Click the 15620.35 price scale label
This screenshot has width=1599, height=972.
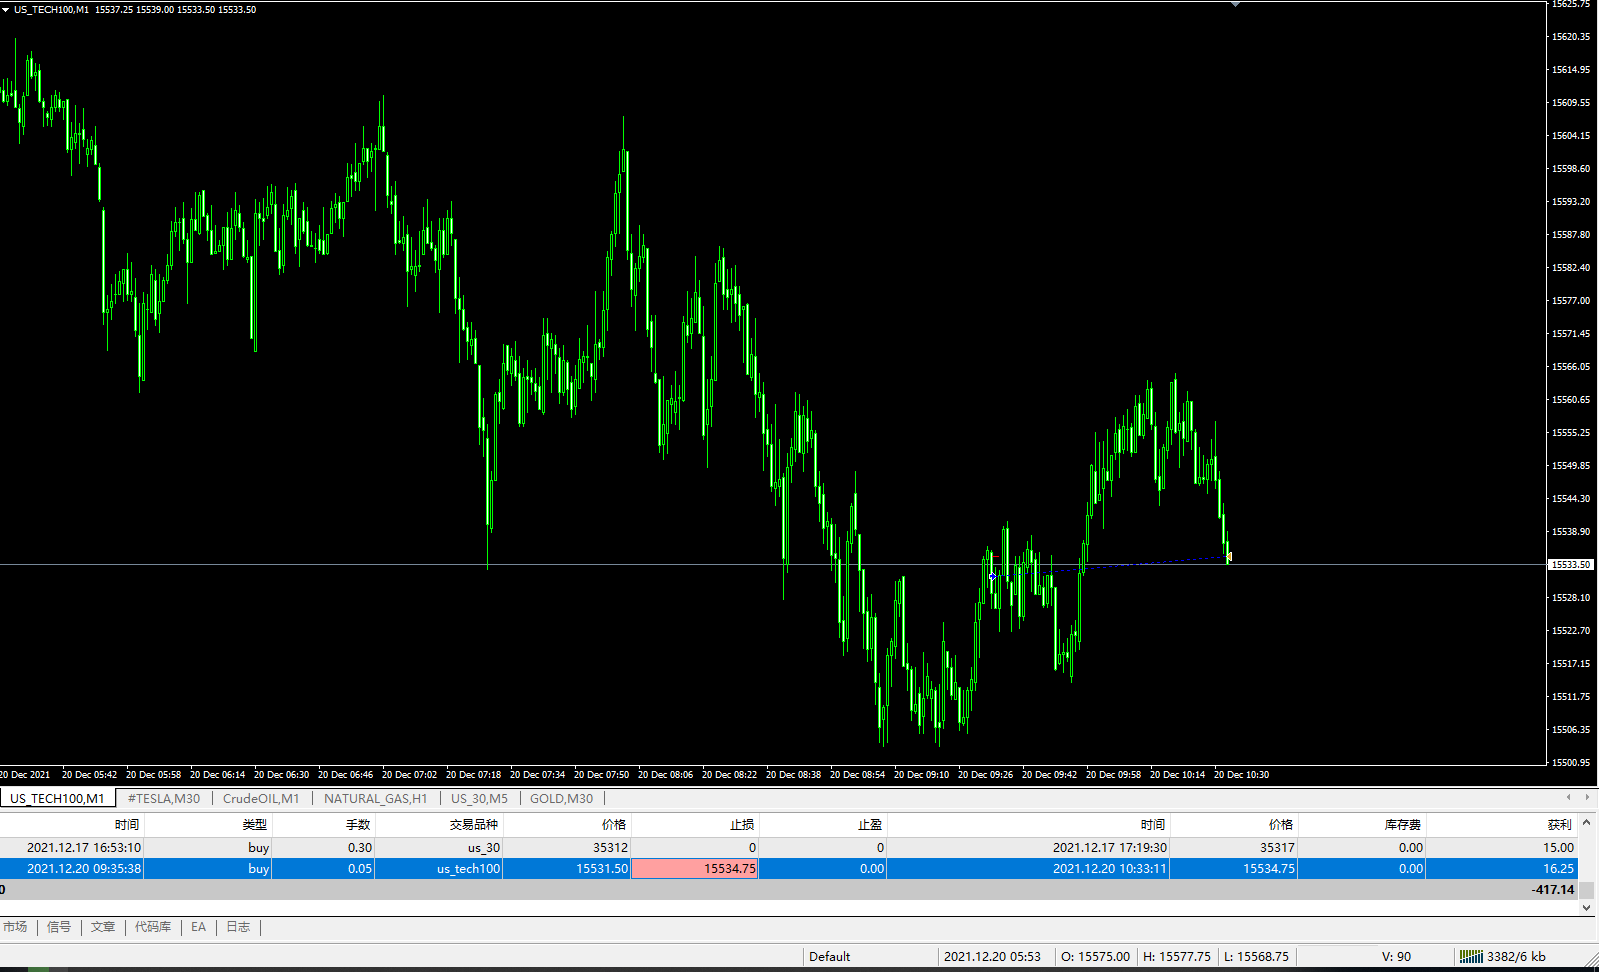click(x=1570, y=37)
